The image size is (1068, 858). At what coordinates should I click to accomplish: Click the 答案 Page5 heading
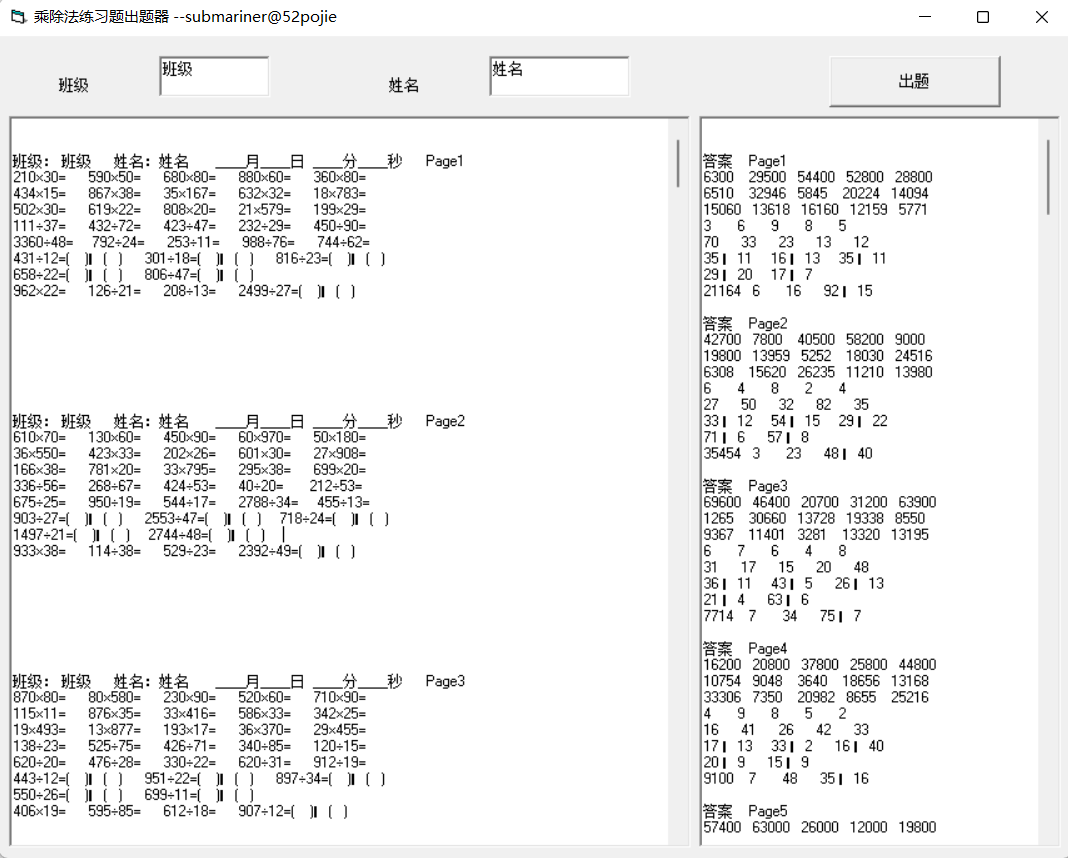[x=745, y=811]
